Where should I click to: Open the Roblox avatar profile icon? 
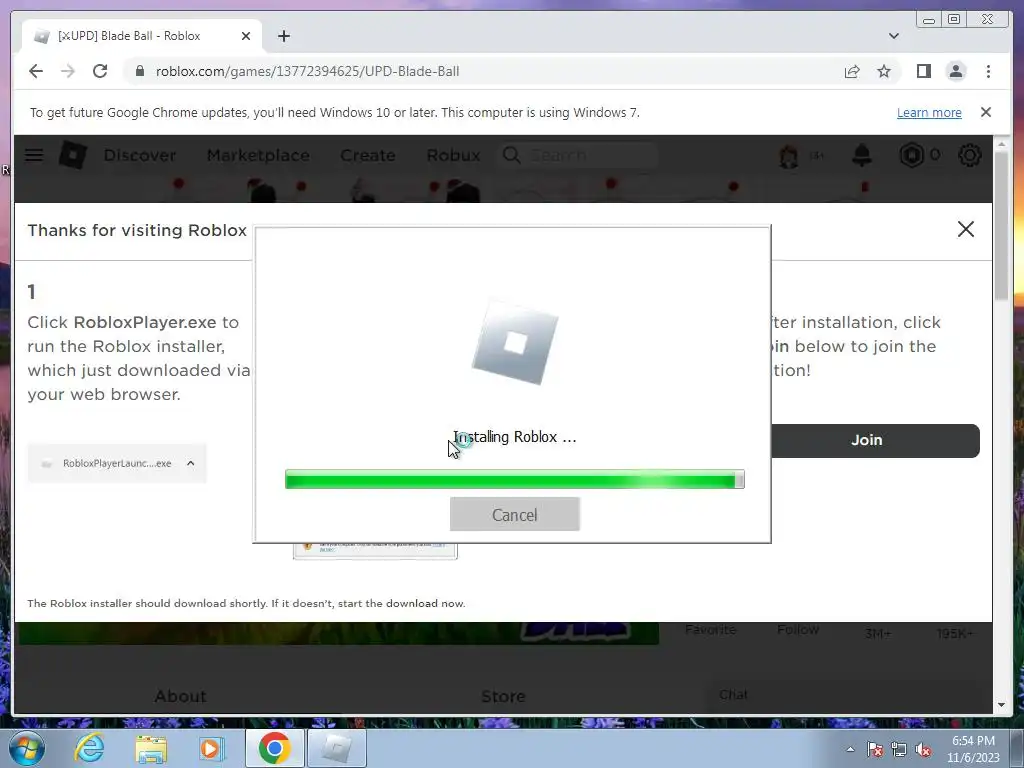click(788, 155)
